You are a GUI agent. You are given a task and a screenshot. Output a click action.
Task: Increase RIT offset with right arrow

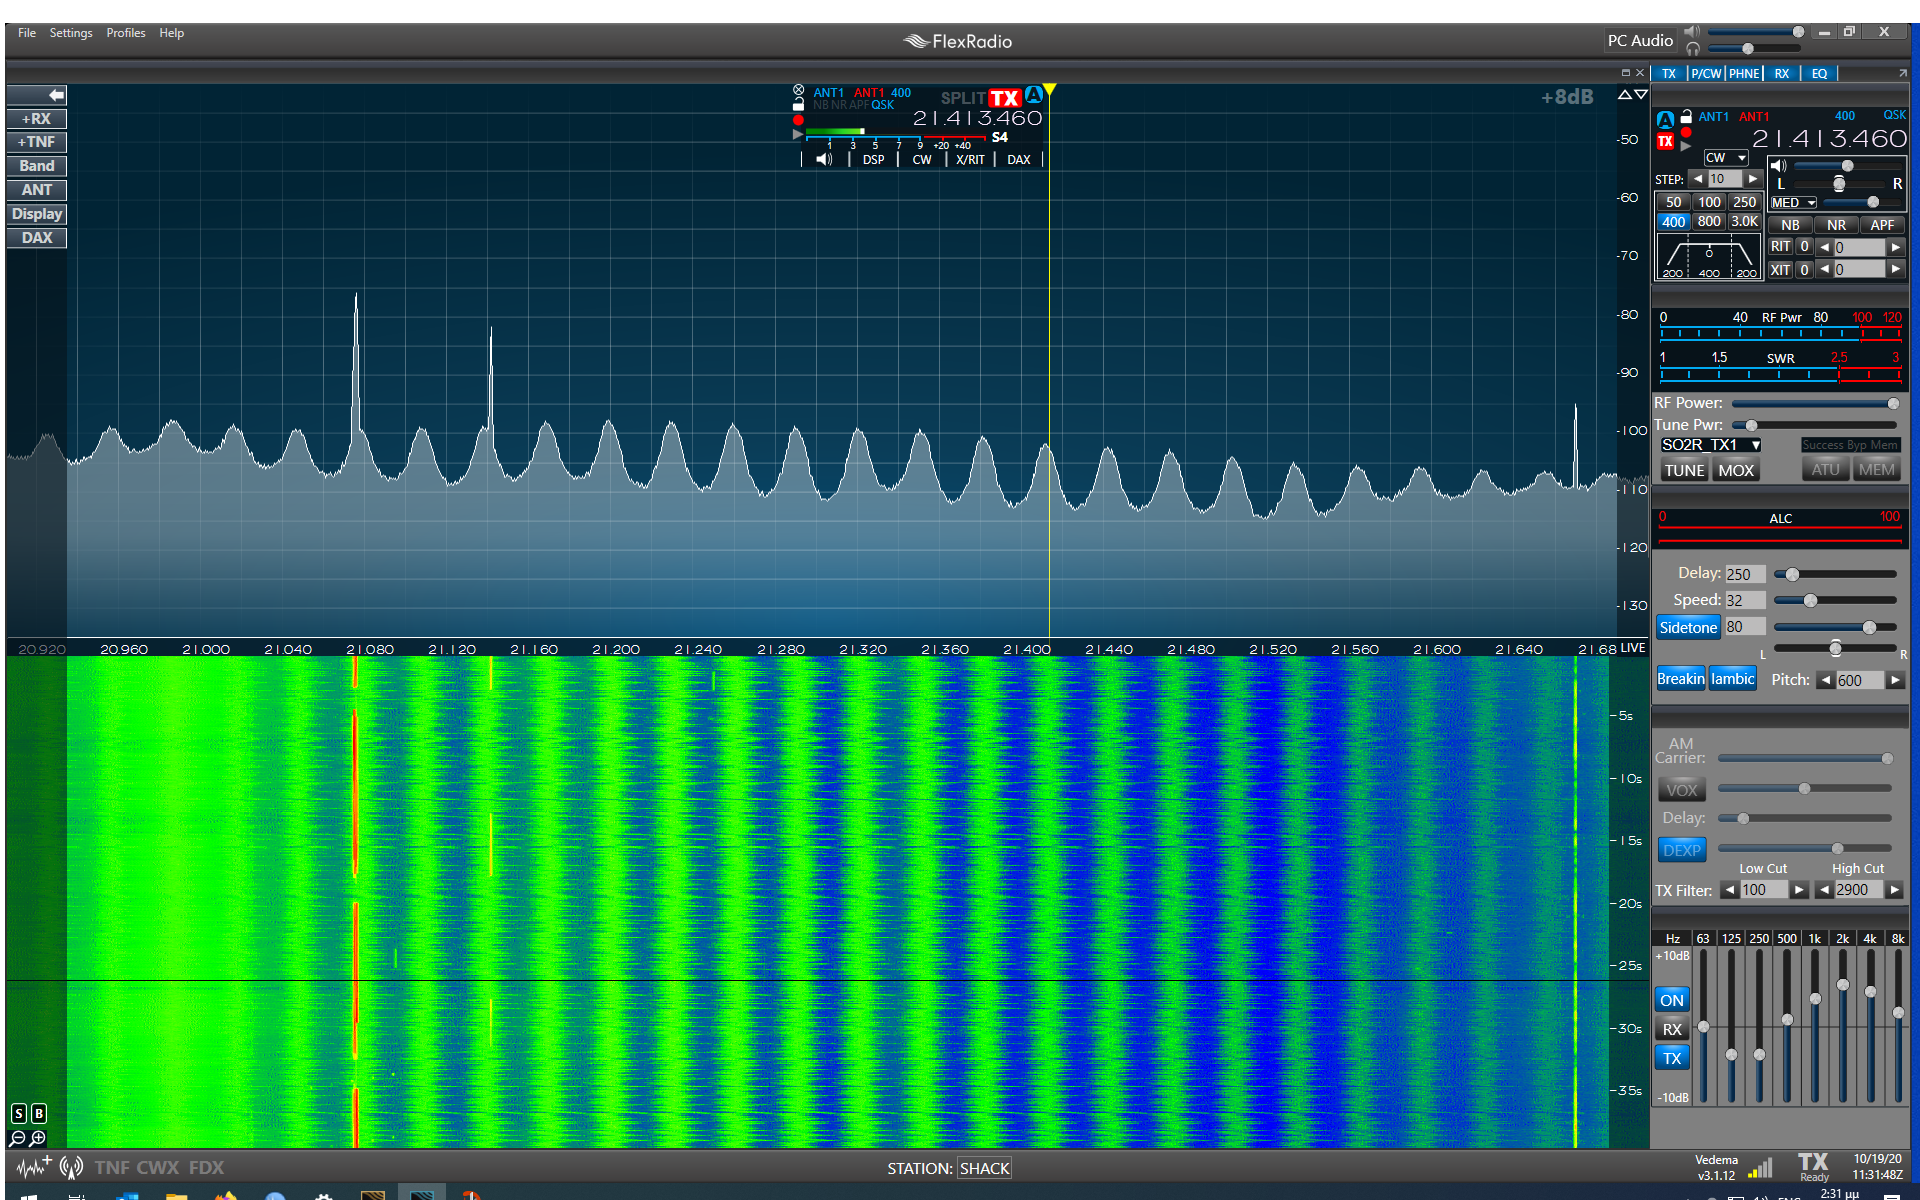click(1895, 247)
